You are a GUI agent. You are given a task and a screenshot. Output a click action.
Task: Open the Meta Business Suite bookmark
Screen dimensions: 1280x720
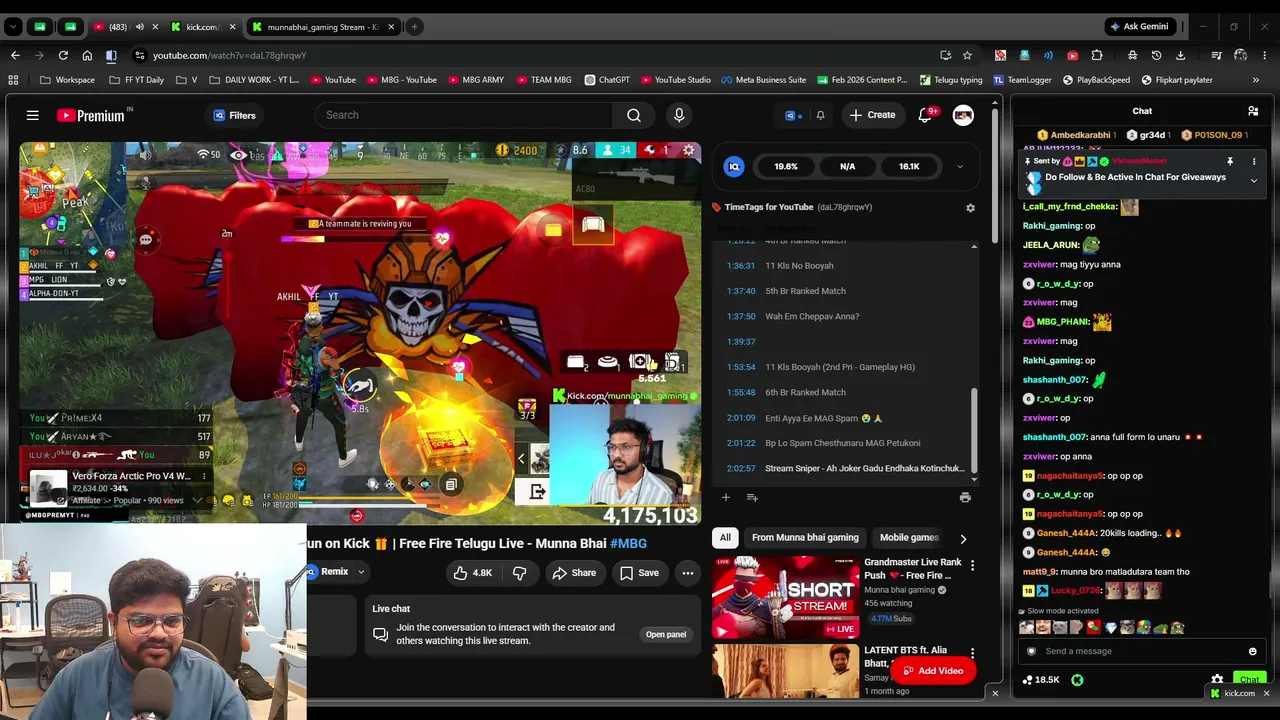[763, 80]
